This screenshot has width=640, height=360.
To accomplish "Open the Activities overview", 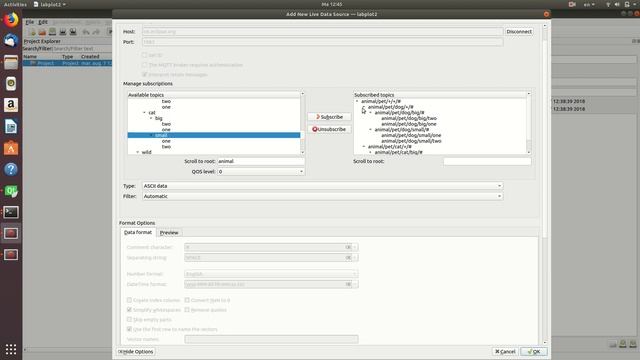I will coord(15,4).
